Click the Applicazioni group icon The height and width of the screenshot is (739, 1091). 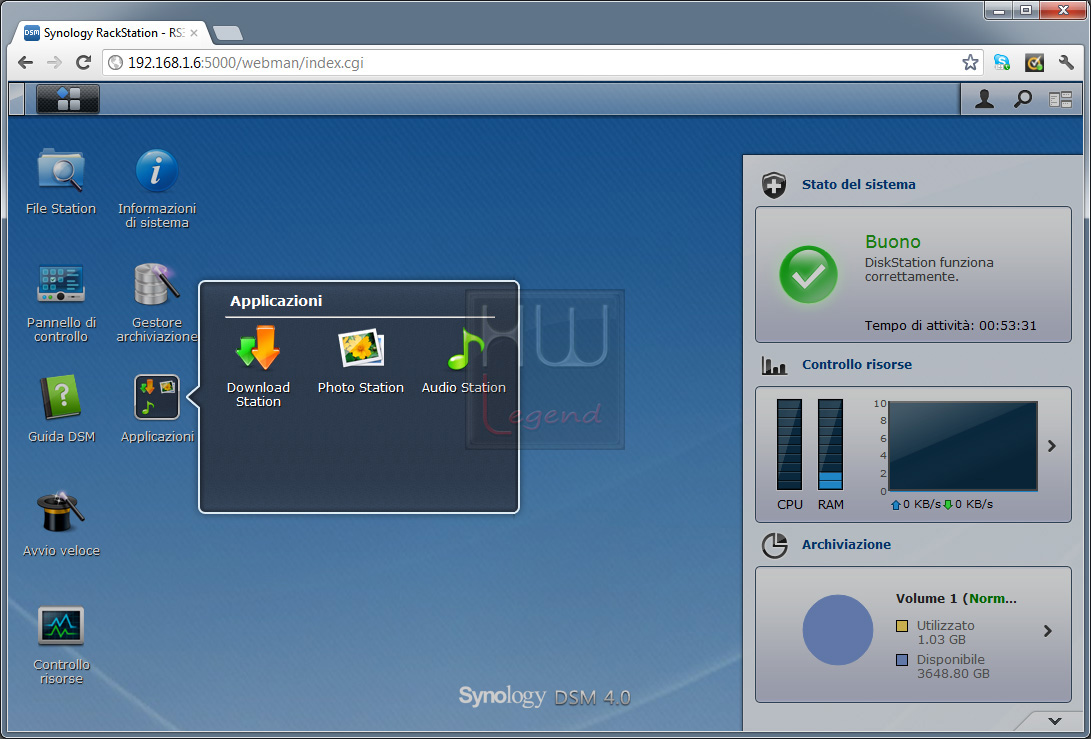click(157, 397)
